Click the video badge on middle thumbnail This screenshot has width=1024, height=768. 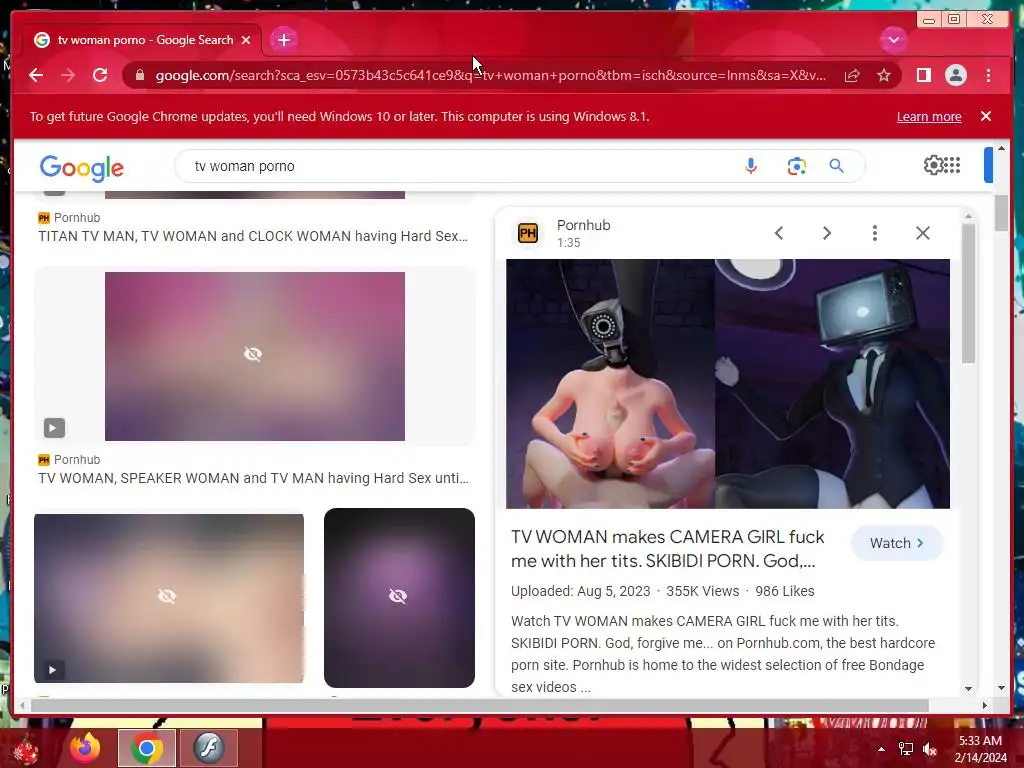tap(54, 428)
